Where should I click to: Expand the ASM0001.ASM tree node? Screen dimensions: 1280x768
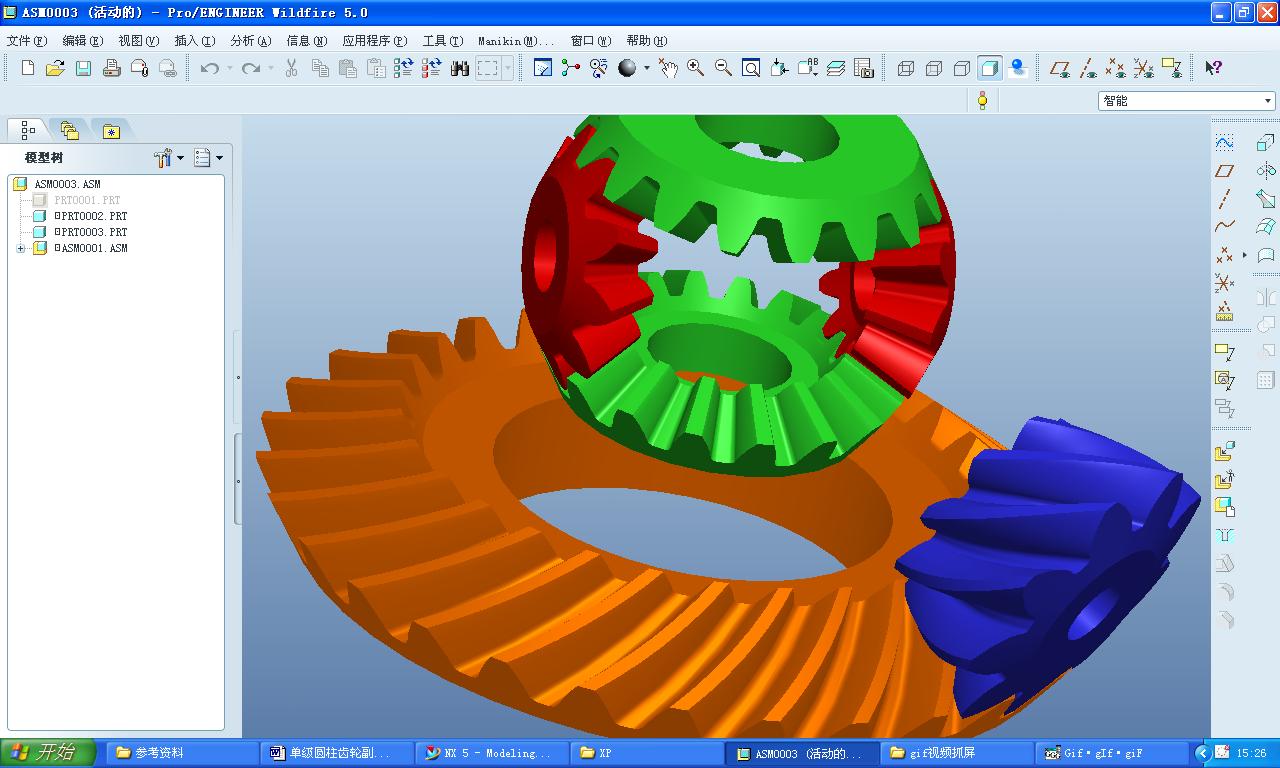pyautogui.click(x=21, y=248)
